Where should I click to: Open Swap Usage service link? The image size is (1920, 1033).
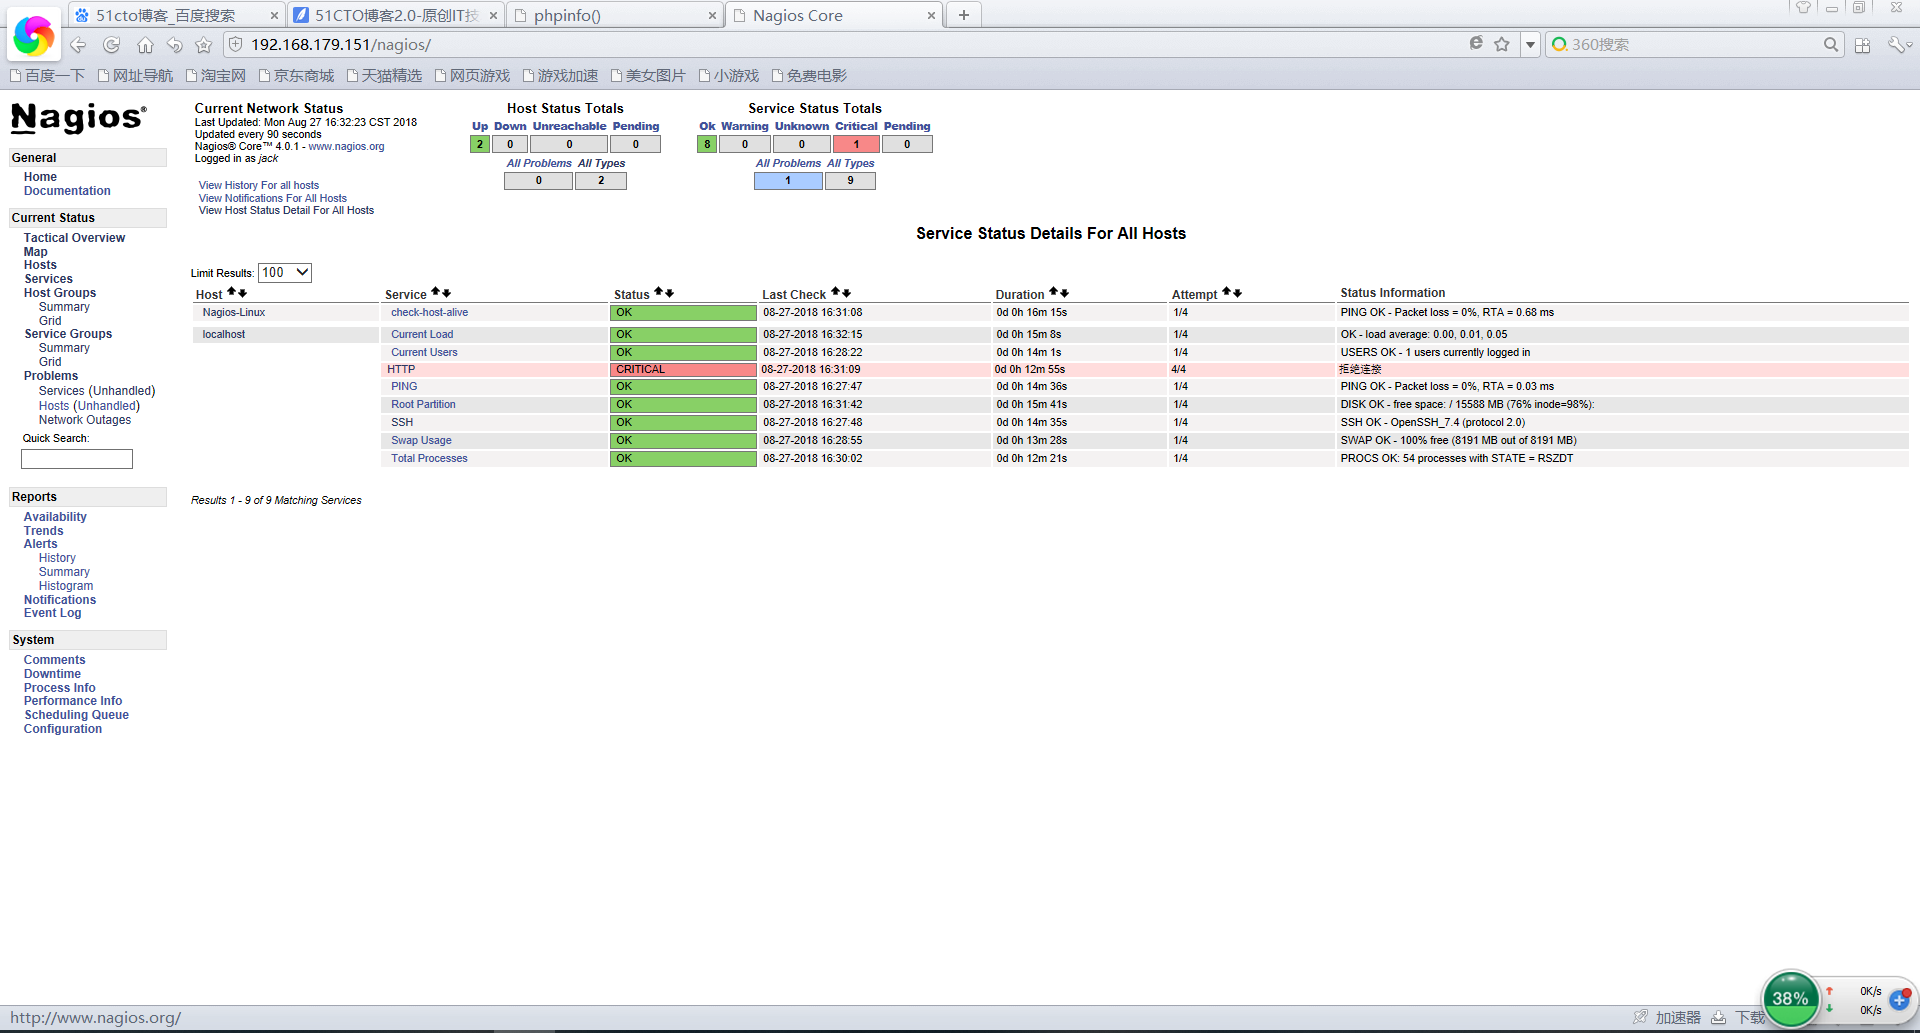[421, 440]
